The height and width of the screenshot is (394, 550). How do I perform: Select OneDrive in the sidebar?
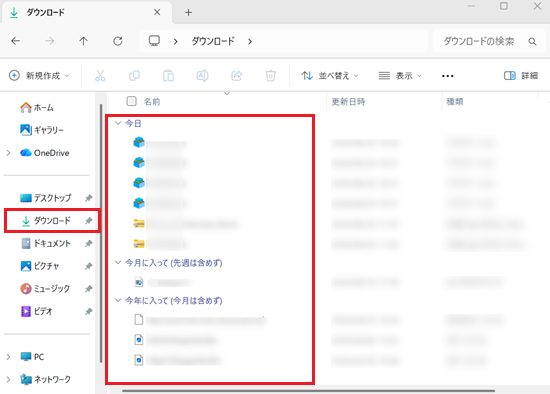[x=45, y=153]
